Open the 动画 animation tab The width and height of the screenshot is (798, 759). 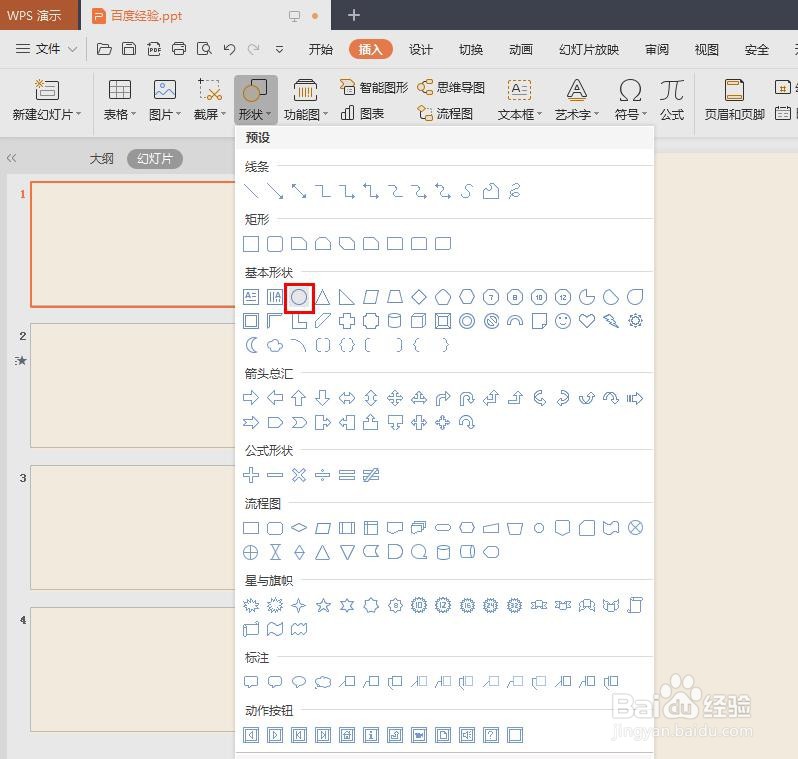pos(521,49)
